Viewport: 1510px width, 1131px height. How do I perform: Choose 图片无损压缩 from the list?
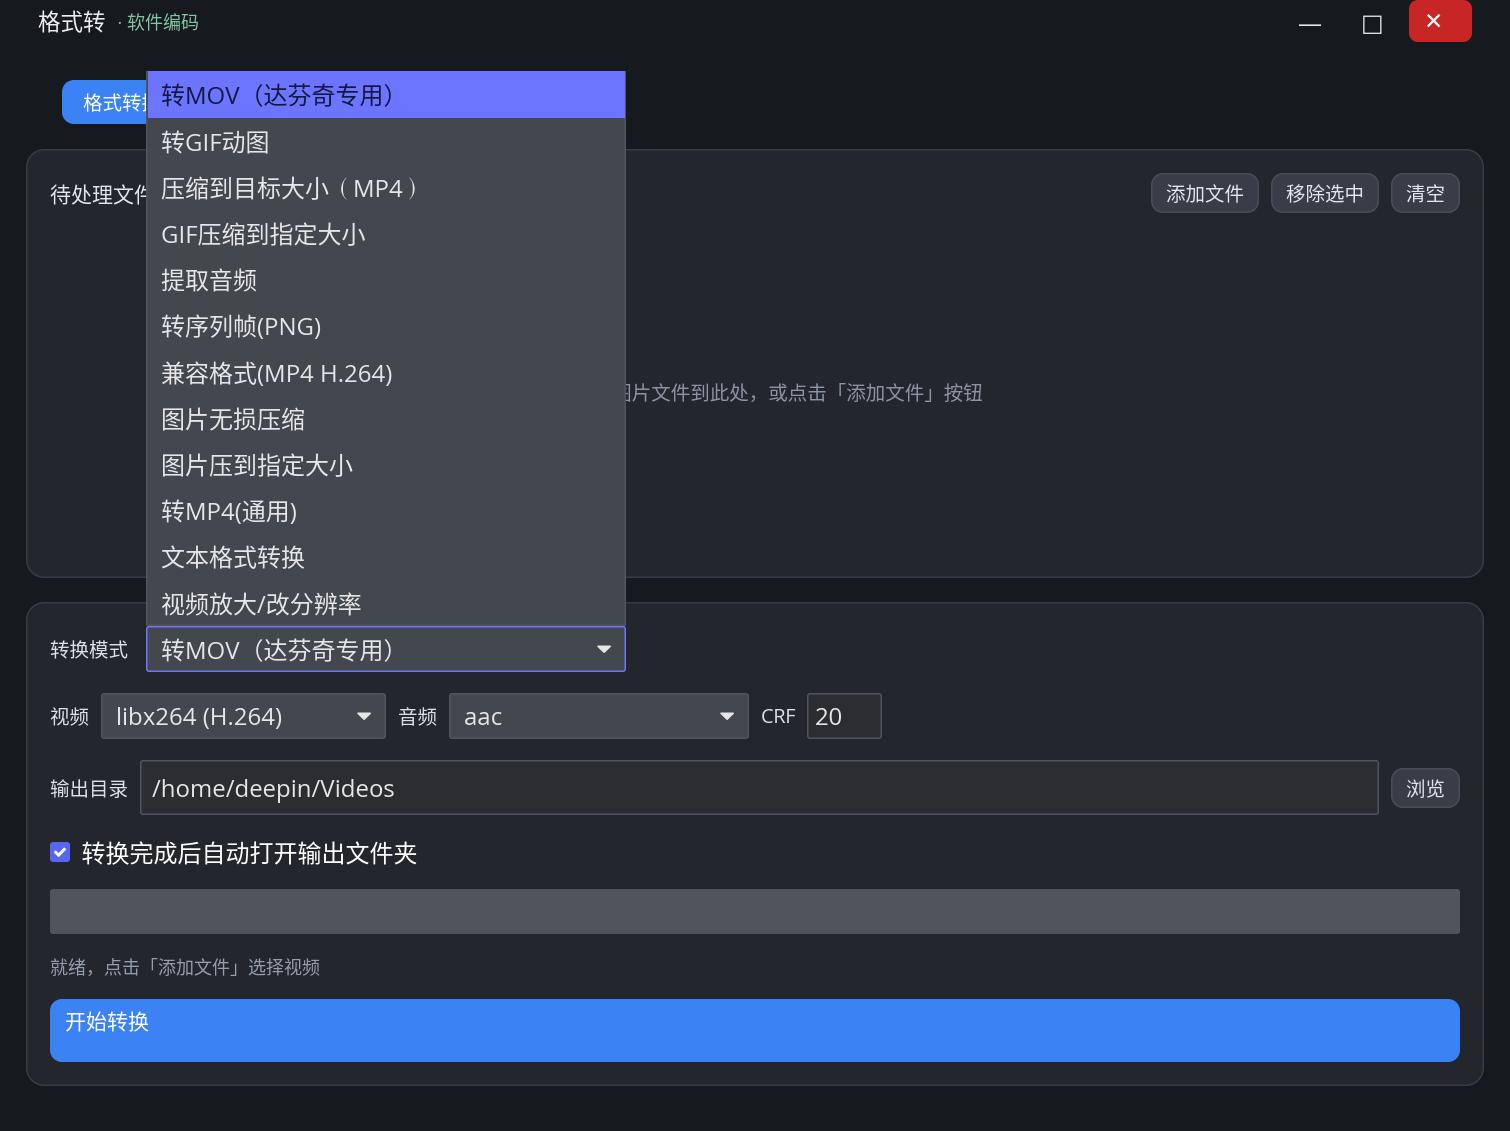[386, 419]
